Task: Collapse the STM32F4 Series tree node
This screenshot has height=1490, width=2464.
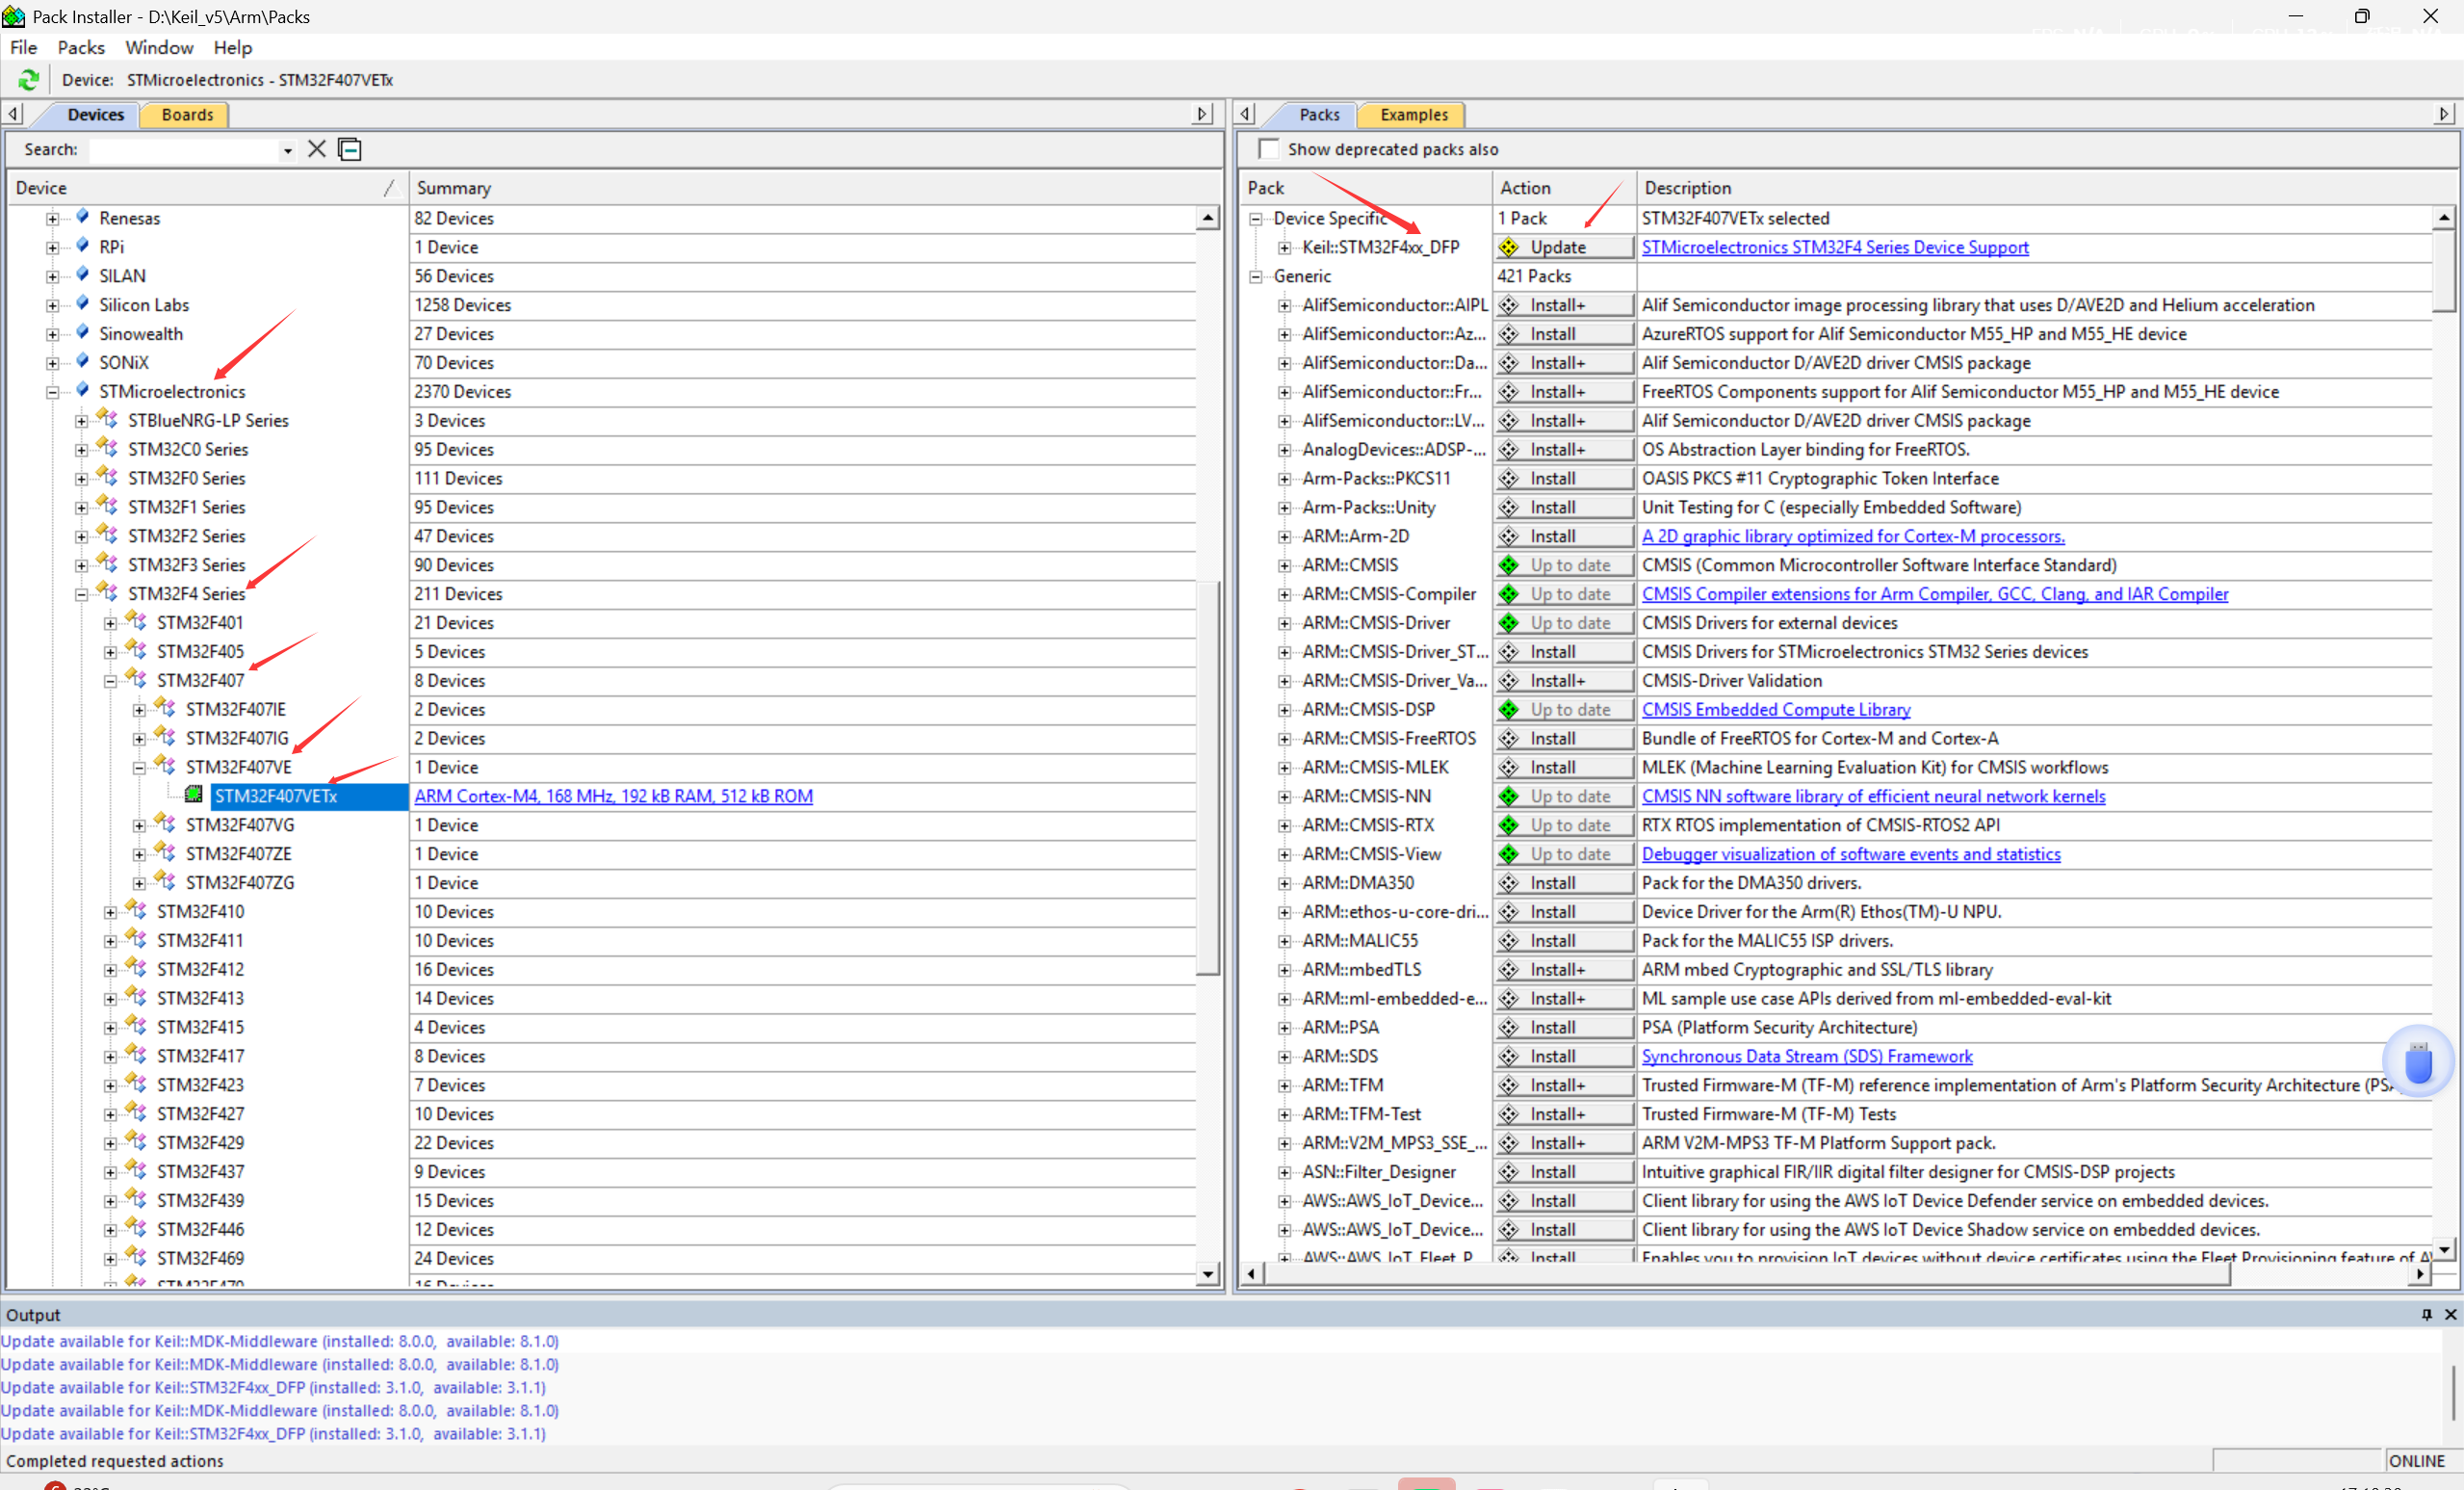Action: coord(82,594)
